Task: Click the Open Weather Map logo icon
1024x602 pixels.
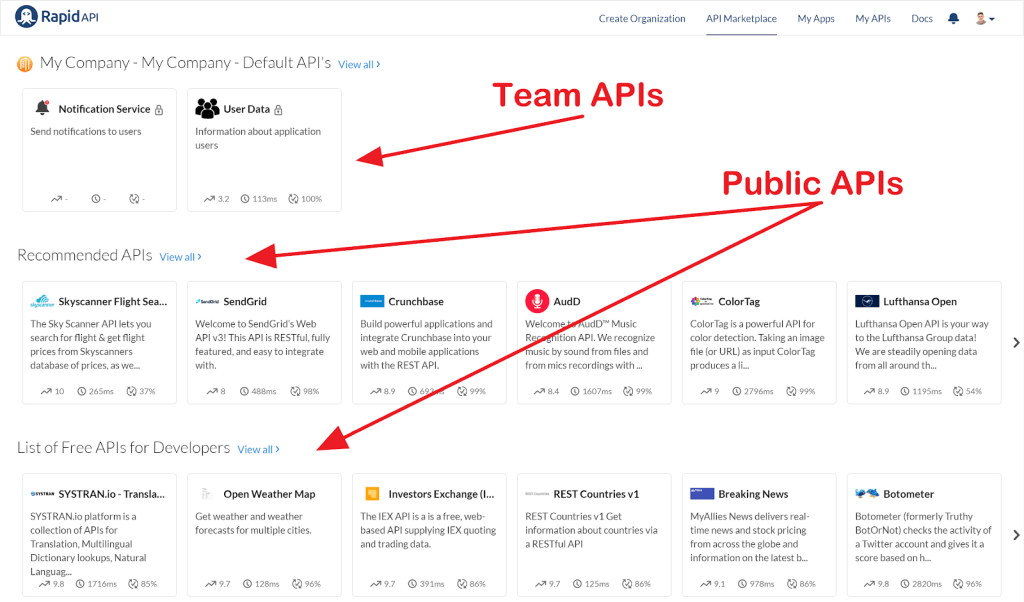Action: click(x=206, y=494)
